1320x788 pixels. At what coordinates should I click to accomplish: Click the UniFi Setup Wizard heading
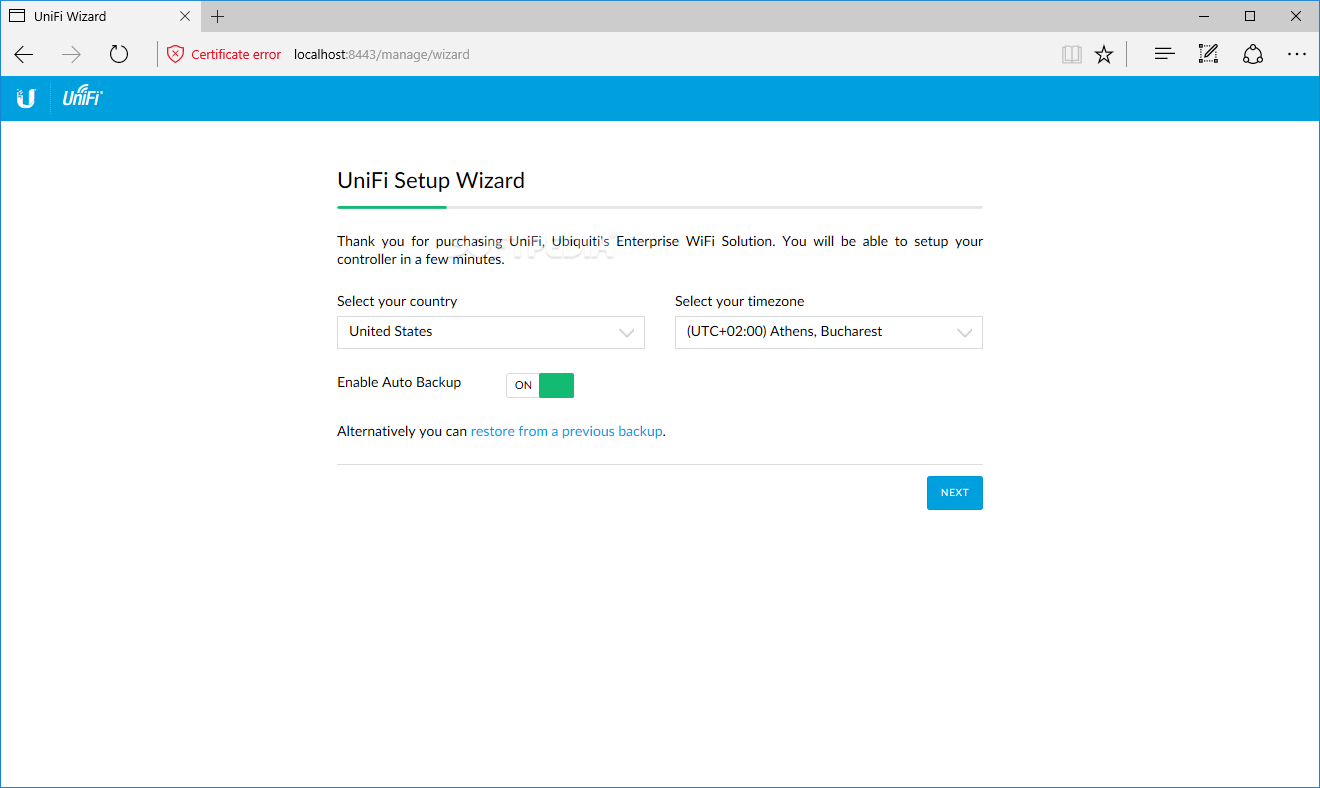click(431, 181)
